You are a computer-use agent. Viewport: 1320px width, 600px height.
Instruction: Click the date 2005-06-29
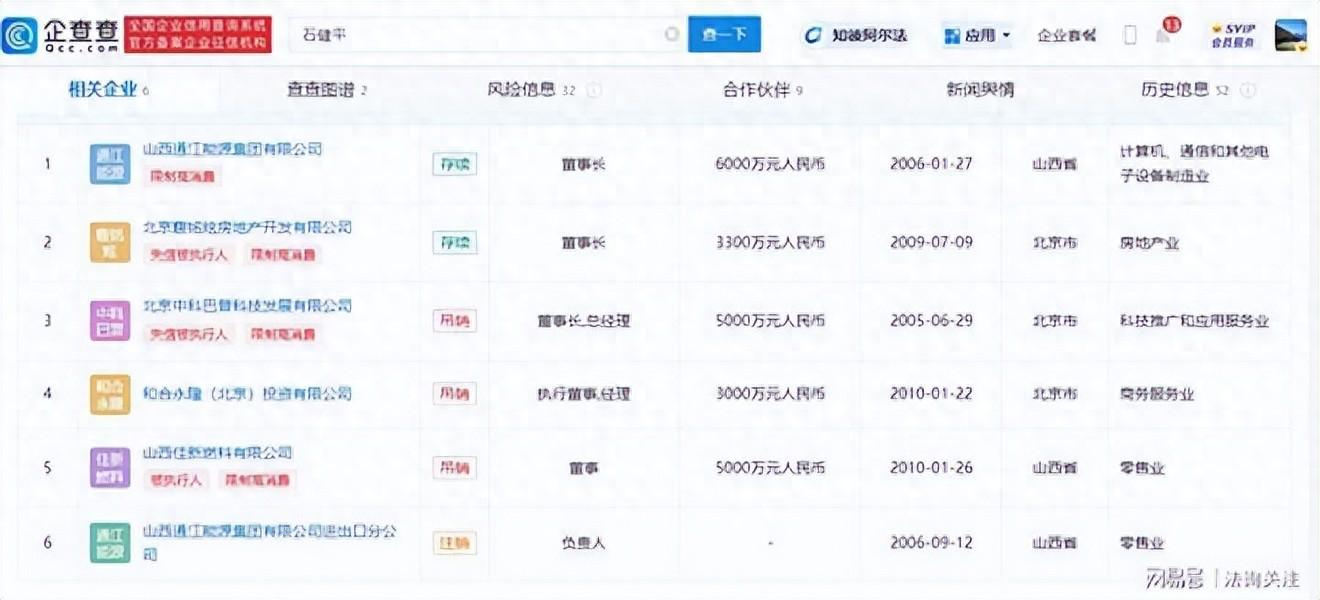(x=931, y=321)
